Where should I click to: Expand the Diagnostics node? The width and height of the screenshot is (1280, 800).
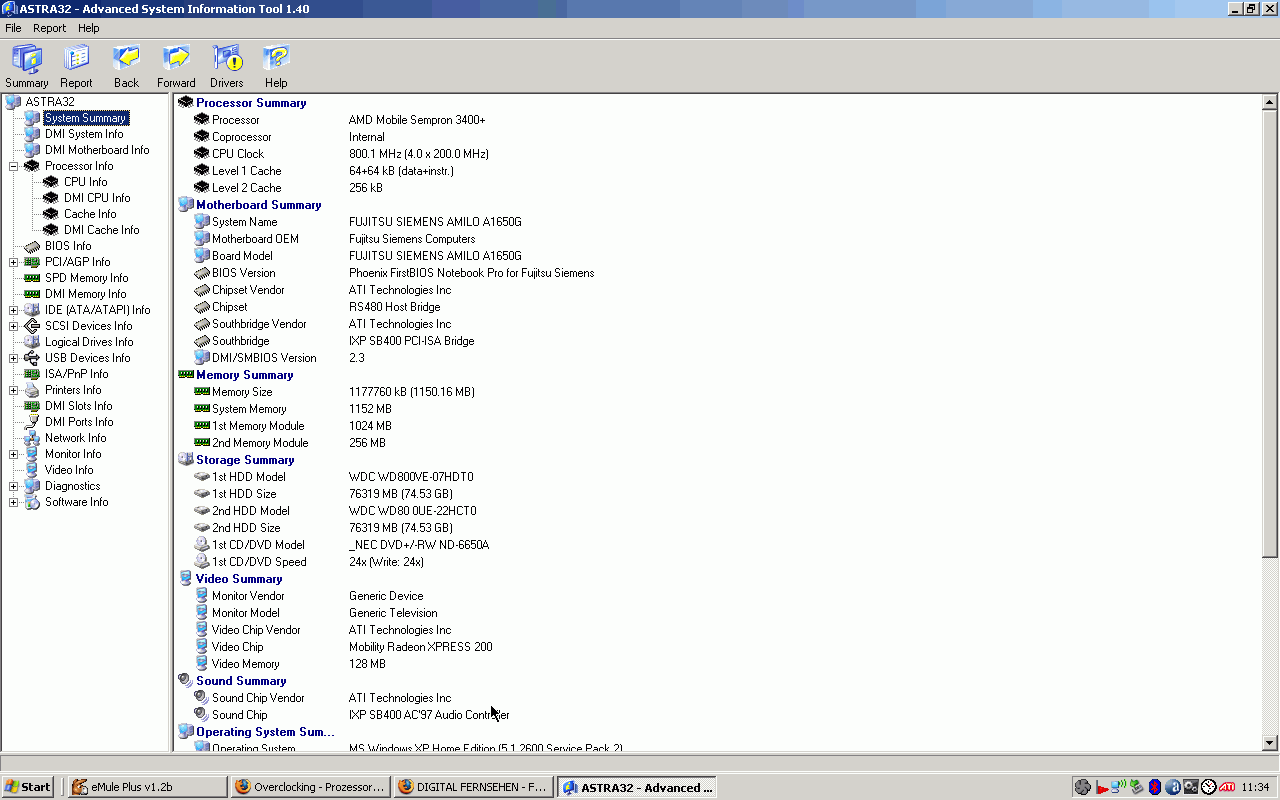coord(14,486)
